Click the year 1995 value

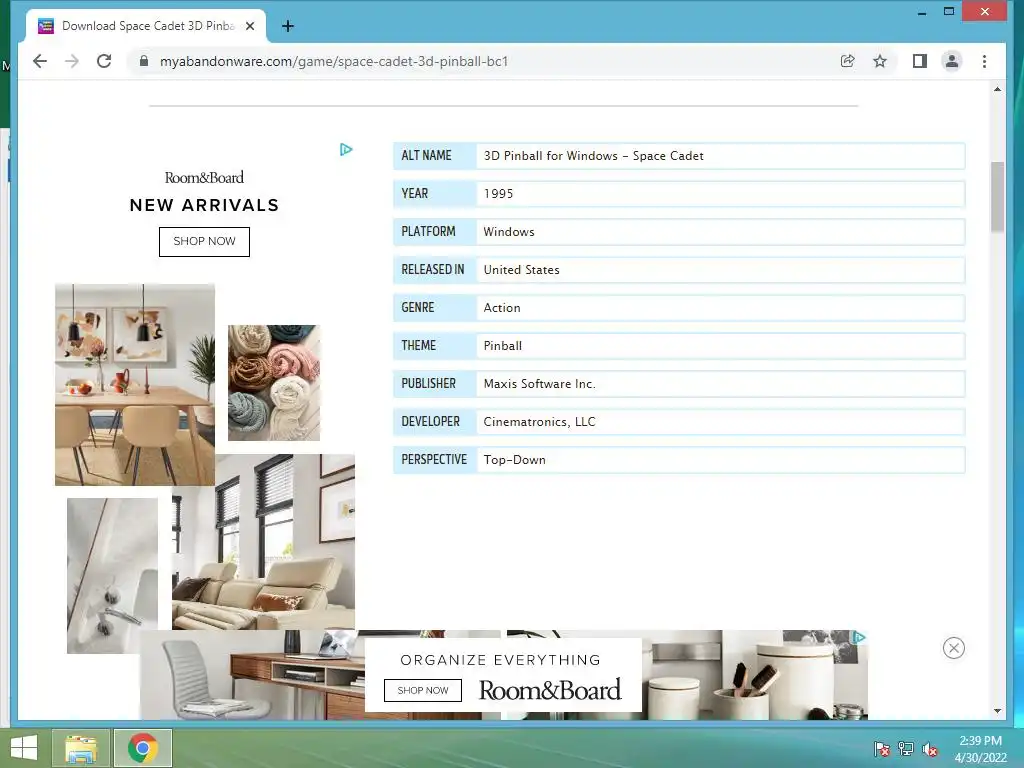498,194
